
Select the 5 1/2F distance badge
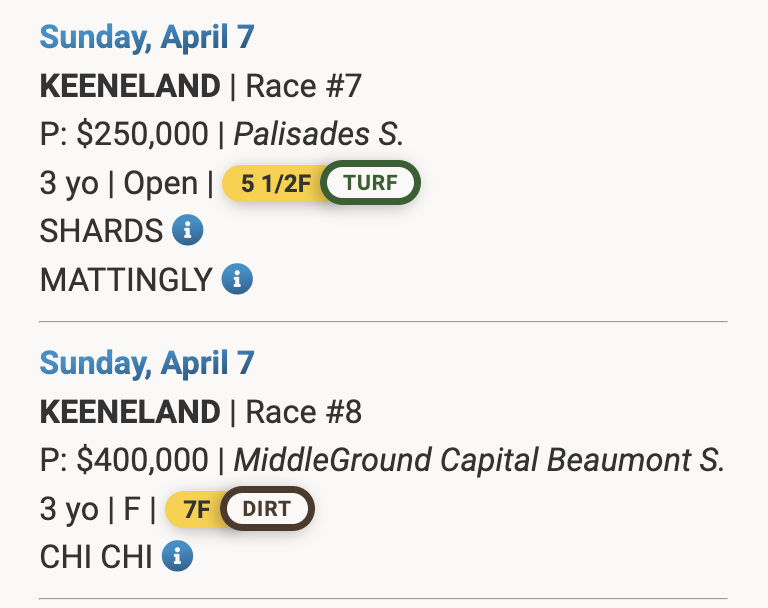point(275,184)
